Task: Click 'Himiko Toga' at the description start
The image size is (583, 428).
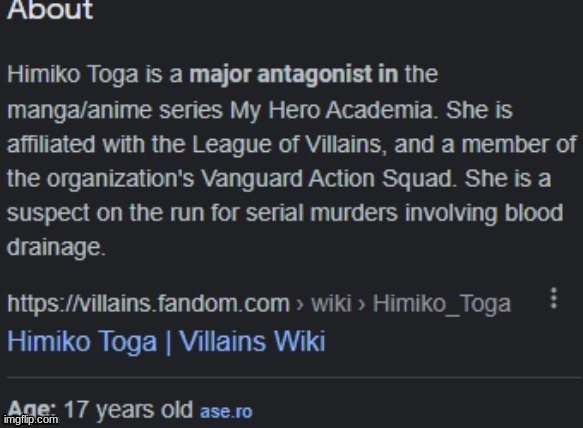Action: (x=73, y=74)
